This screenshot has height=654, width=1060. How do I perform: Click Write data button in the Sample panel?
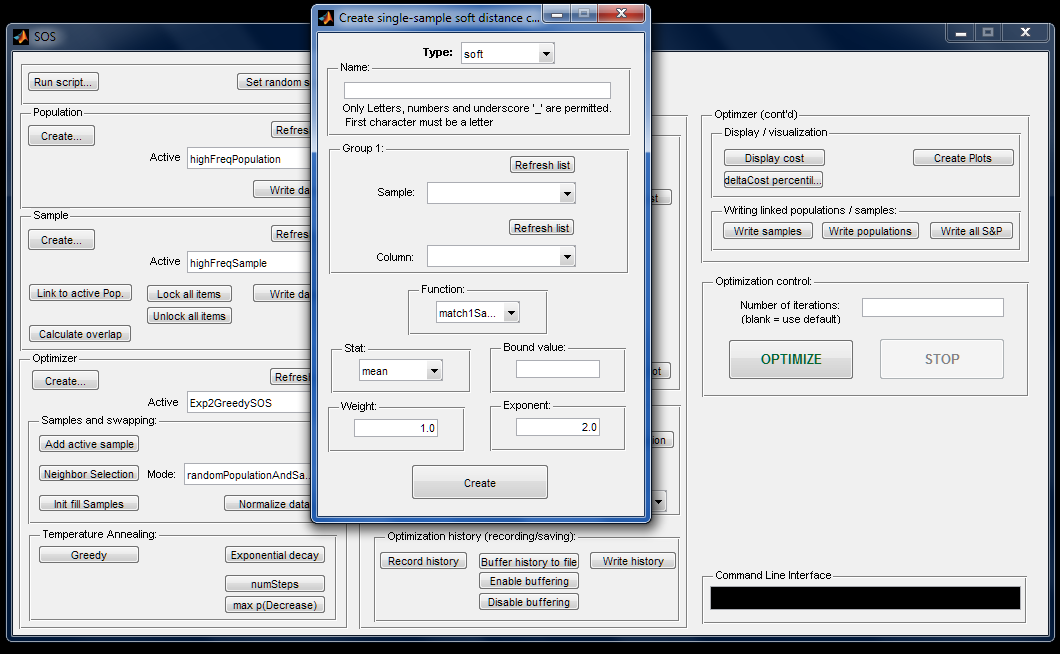283,294
